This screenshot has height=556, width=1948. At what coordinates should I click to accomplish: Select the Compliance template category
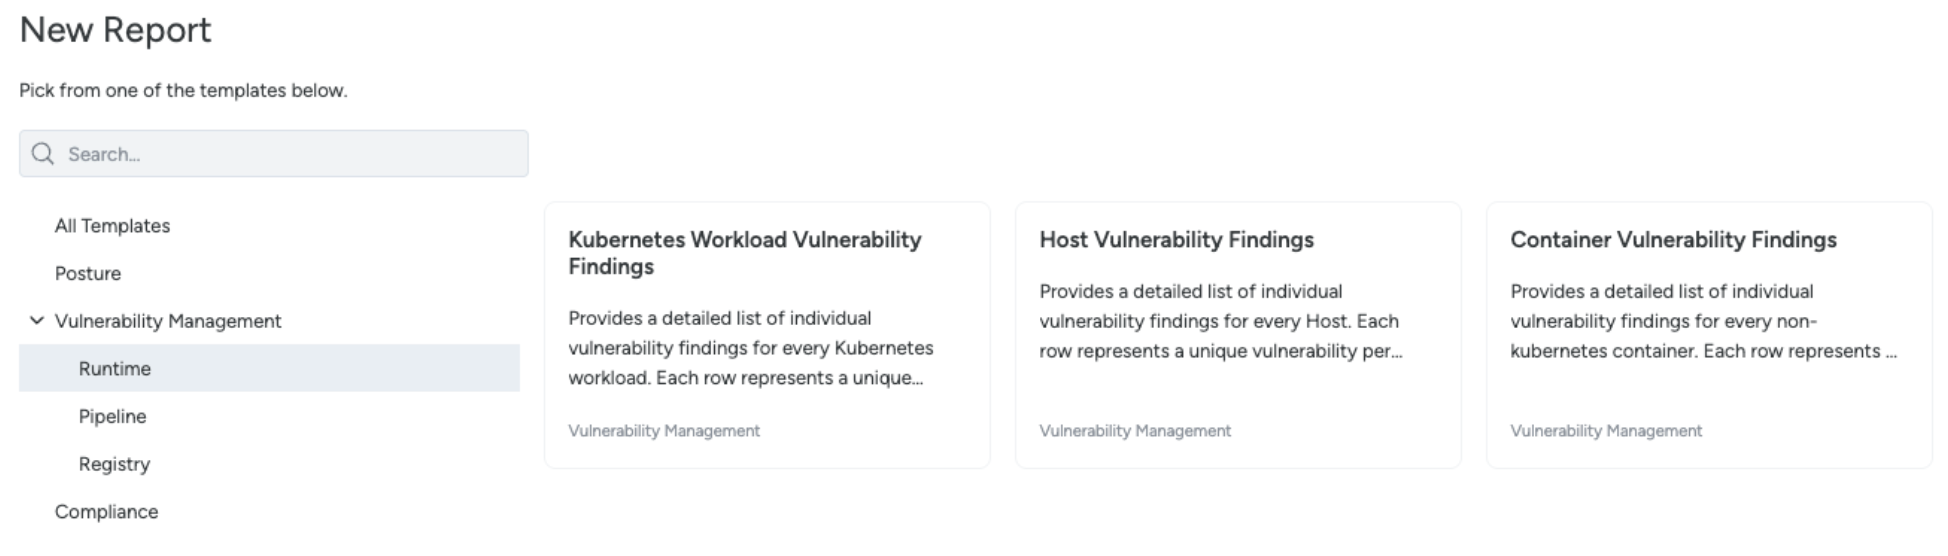pos(106,512)
